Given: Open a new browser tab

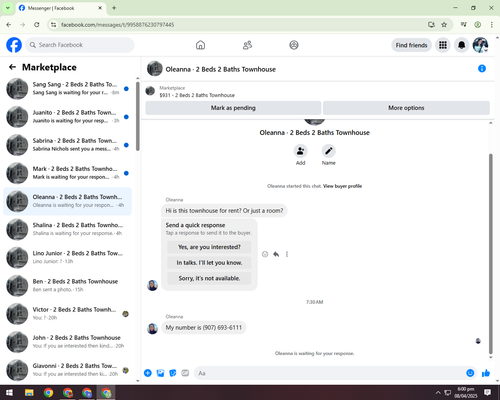Looking at the screenshot, I should pos(114,8).
